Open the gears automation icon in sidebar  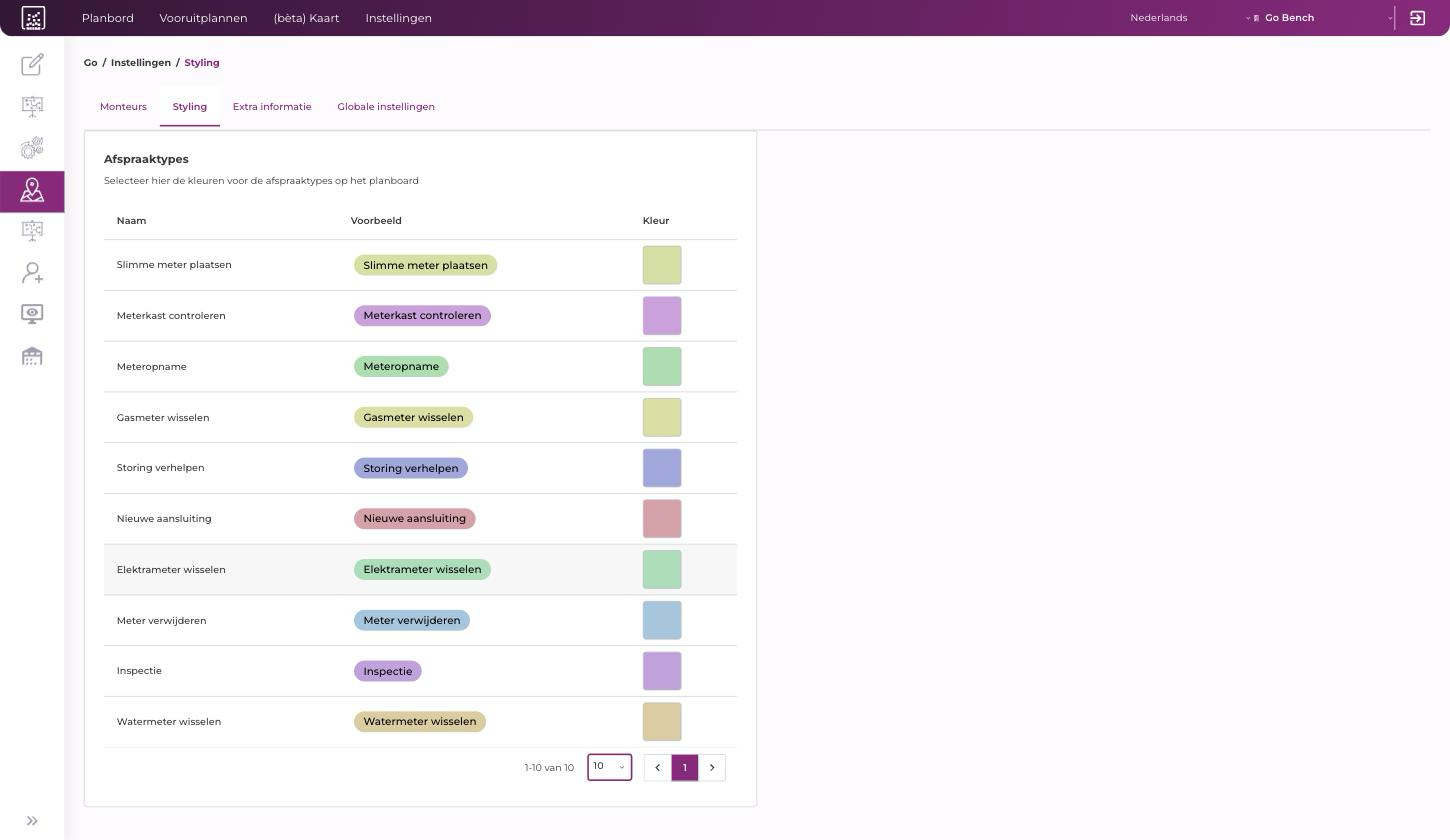coord(32,148)
